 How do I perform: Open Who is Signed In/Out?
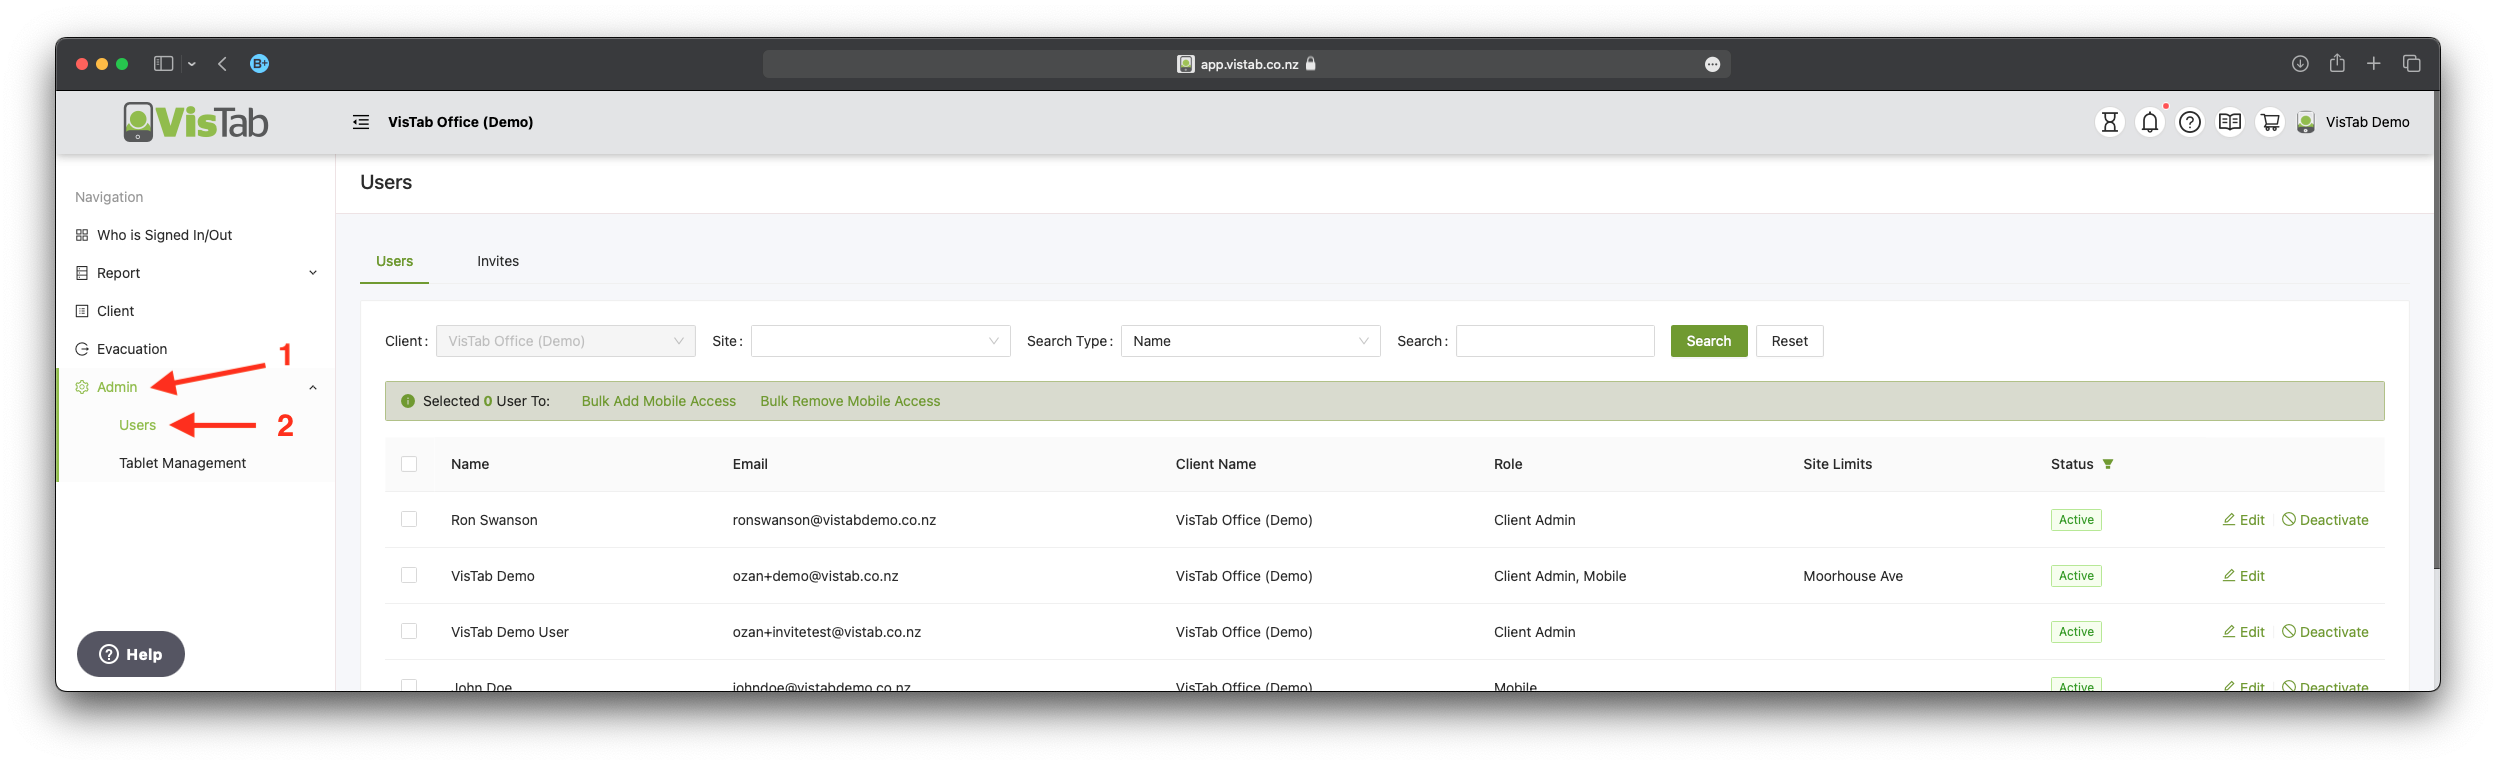(x=164, y=235)
